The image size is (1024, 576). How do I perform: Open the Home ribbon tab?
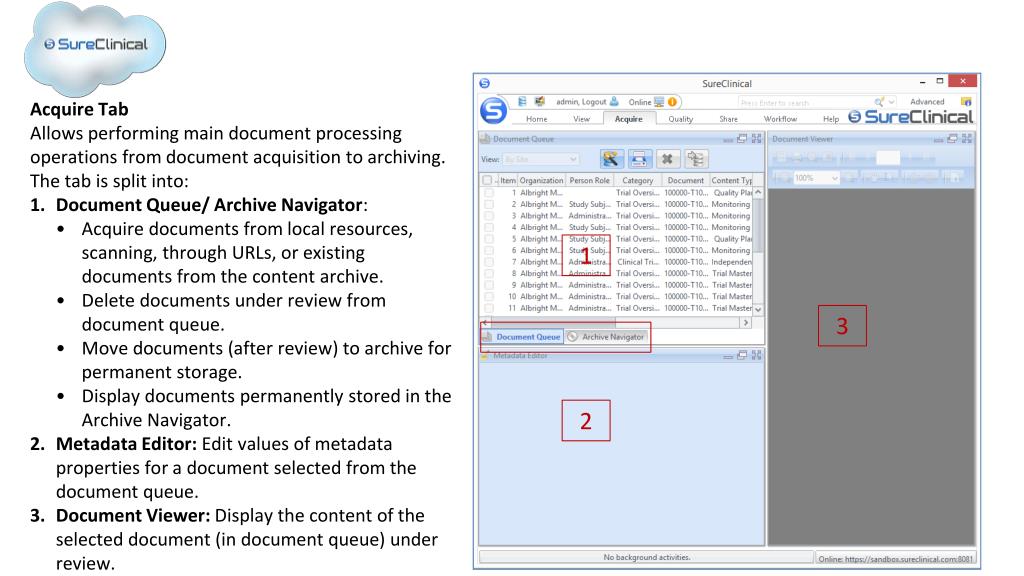537,119
